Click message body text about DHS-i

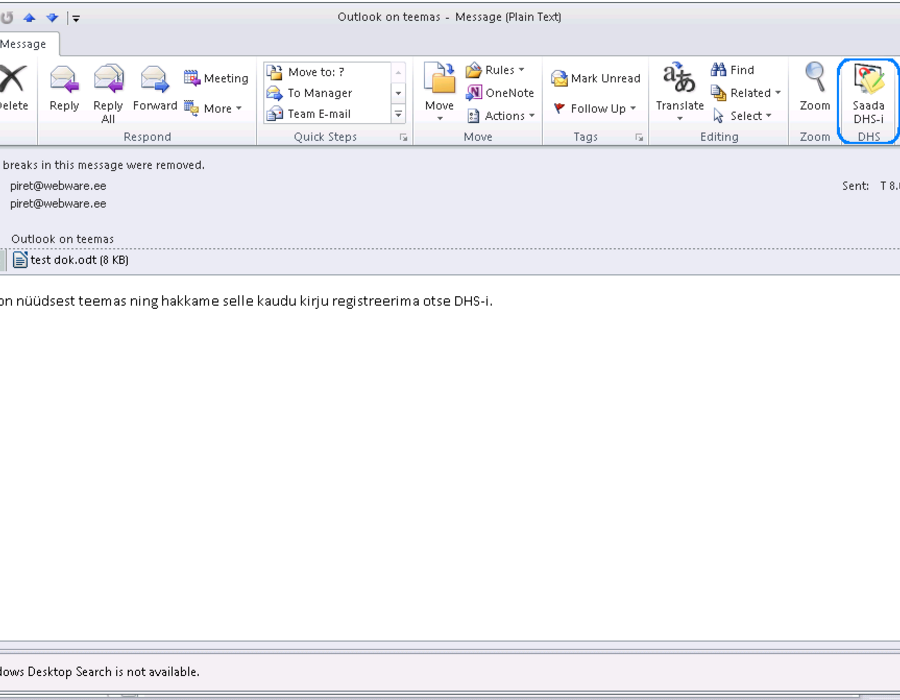(246, 301)
